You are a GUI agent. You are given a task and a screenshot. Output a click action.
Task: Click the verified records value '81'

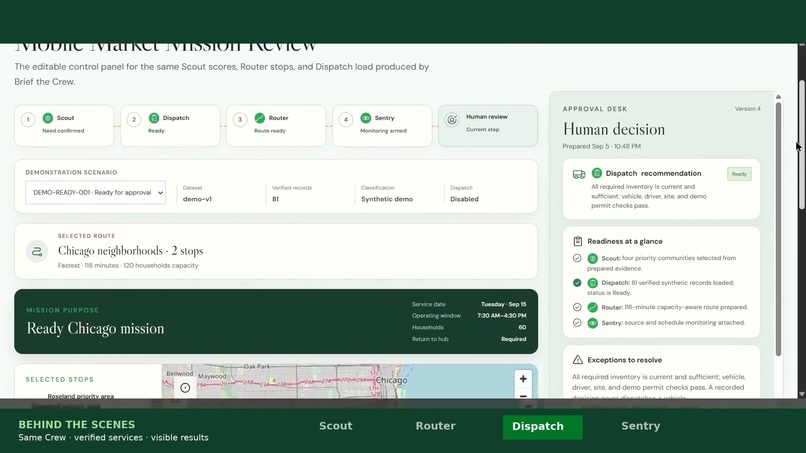276,199
